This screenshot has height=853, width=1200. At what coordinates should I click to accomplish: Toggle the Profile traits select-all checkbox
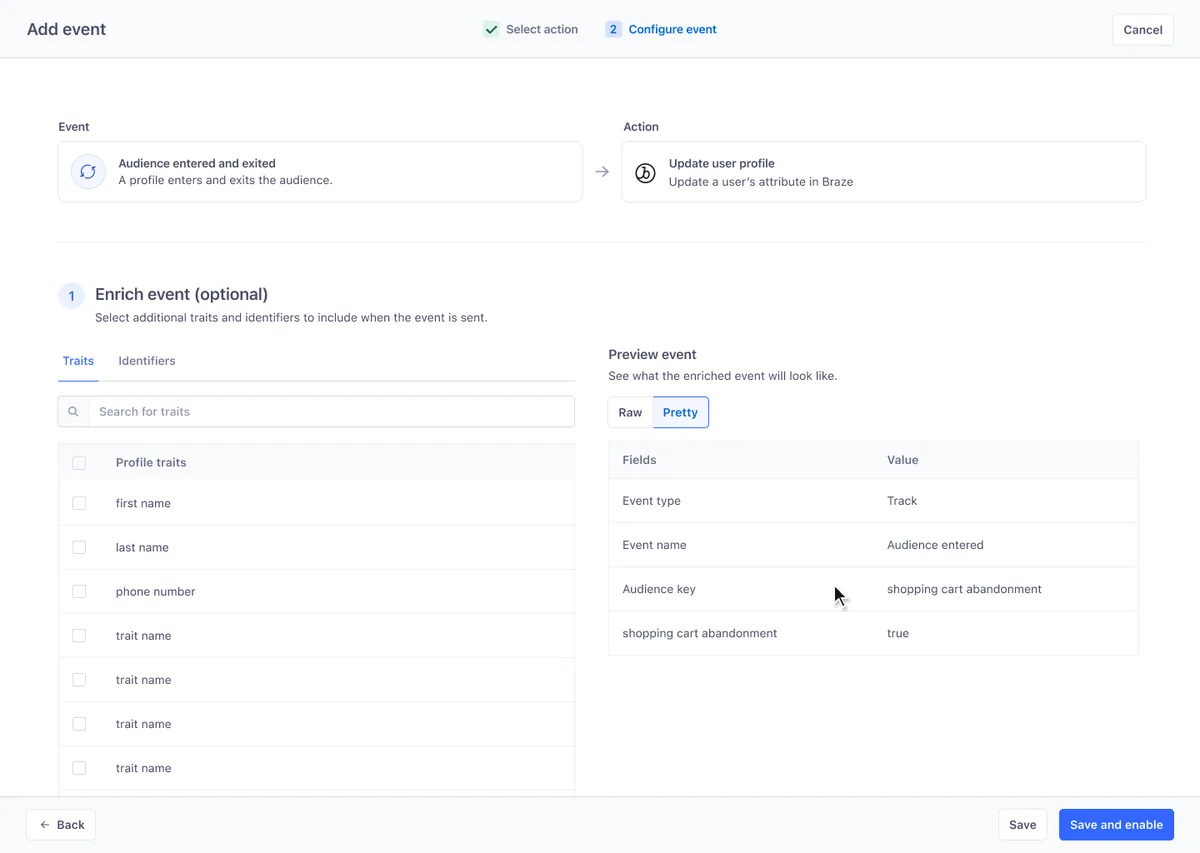pos(79,463)
